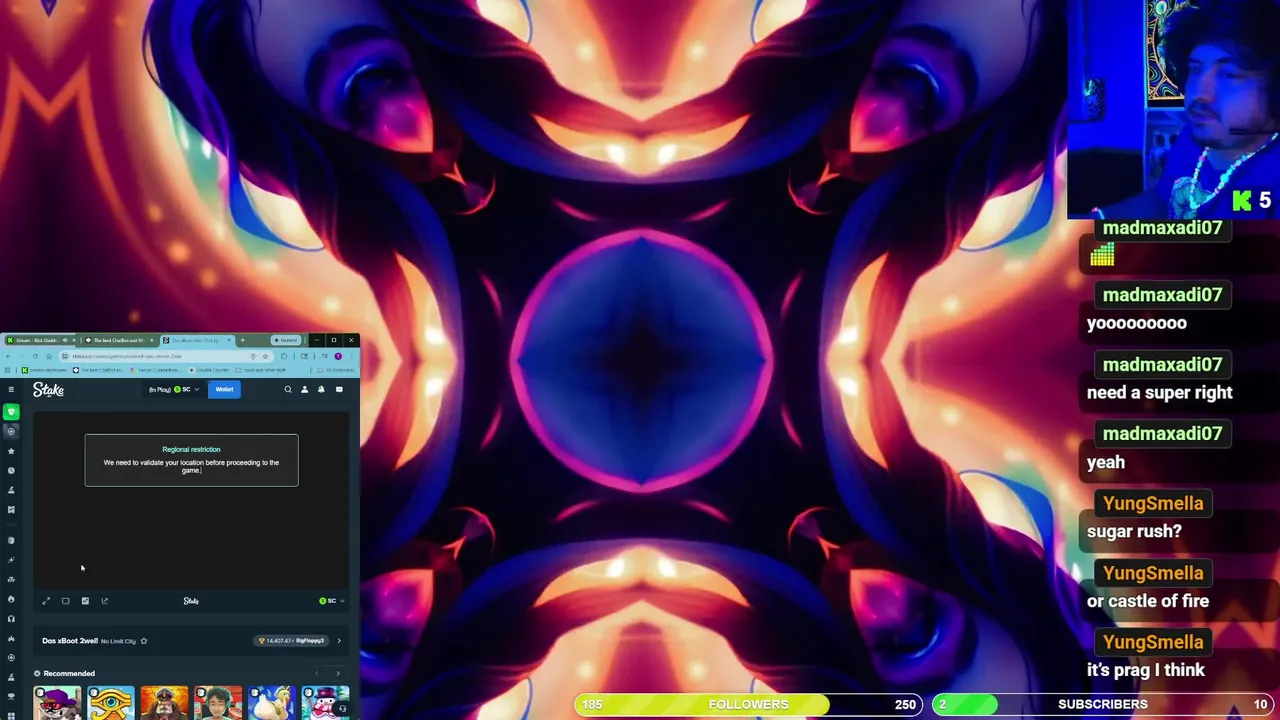Switch game to theatre mode
Image resolution: width=1280 pixels, height=720 pixels.
[66, 601]
